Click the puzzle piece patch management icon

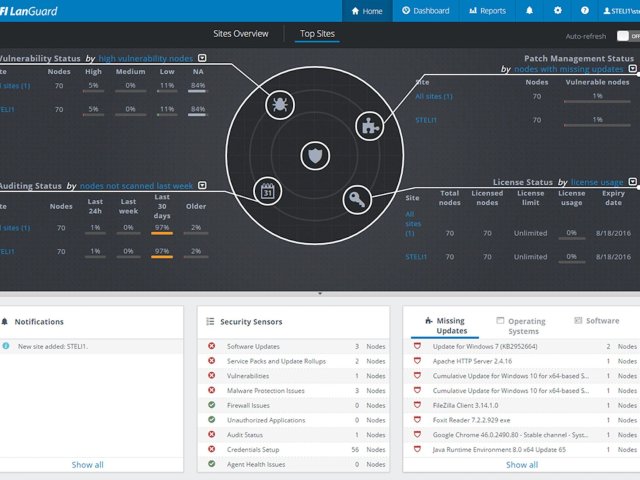(x=369, y=126)
